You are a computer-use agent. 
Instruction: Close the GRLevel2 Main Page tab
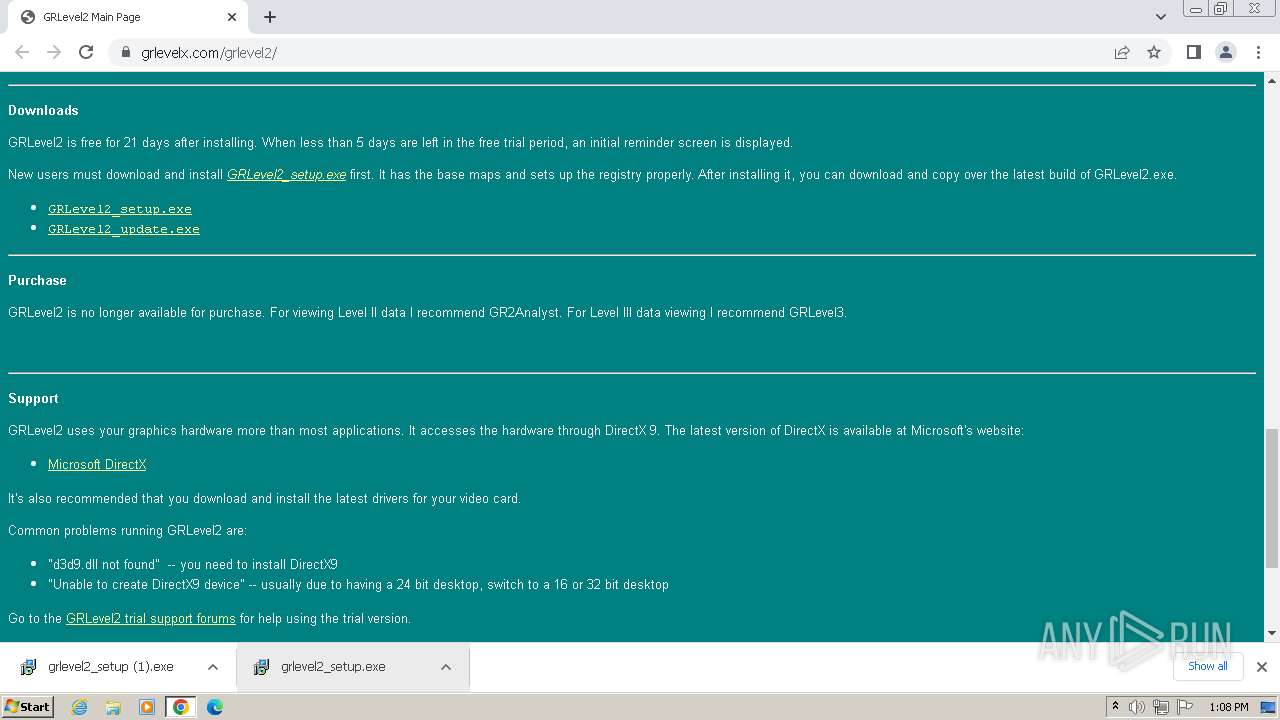(x=232, y=17)
